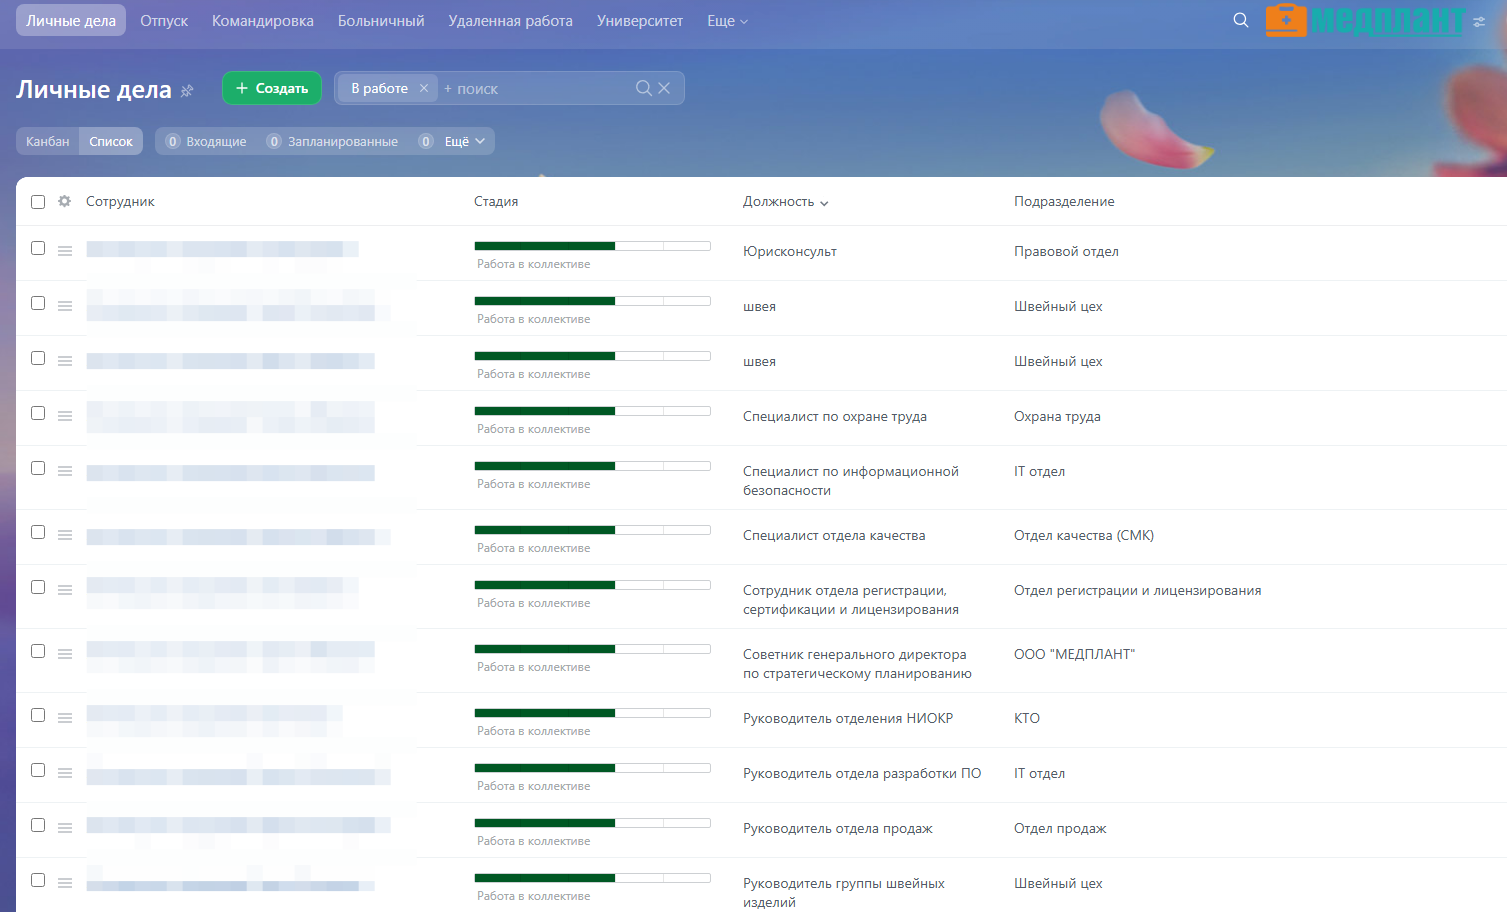Switch to the Канбан view

(x=48, y=141)
